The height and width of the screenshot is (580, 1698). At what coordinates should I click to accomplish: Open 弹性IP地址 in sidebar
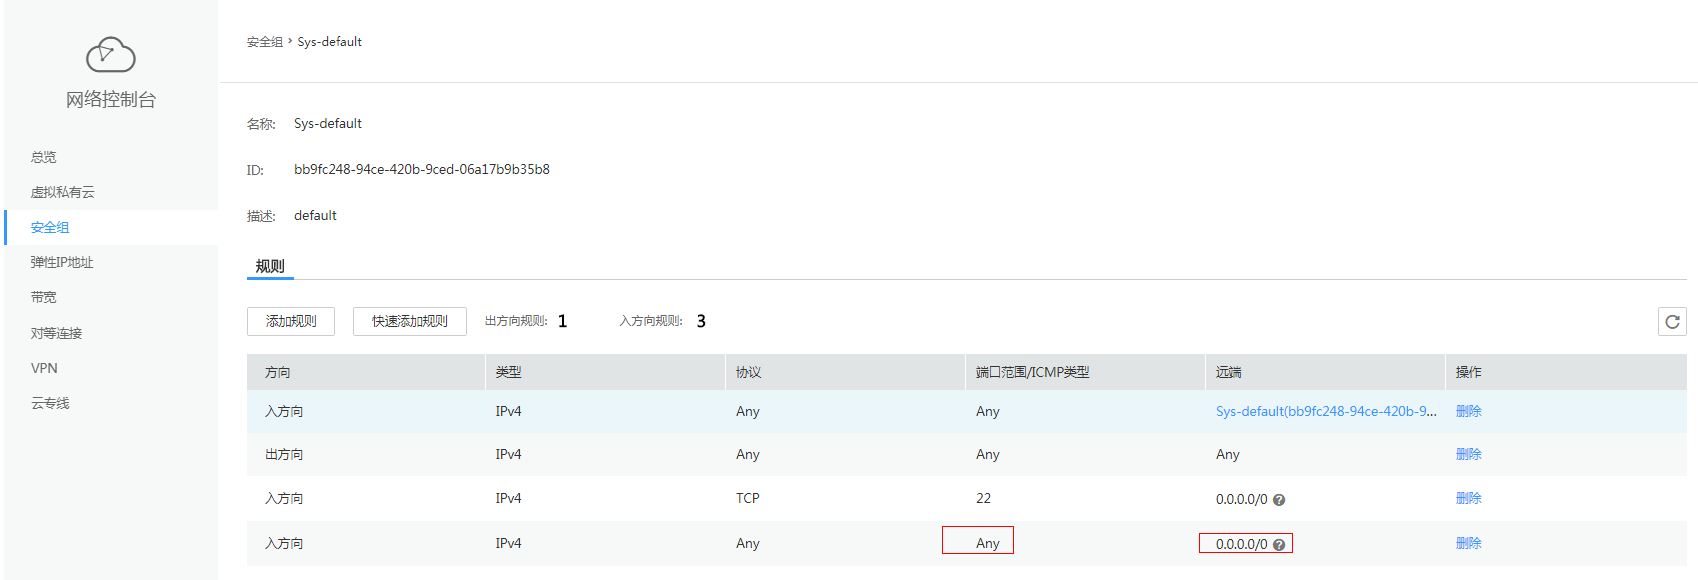coord(62,262)
